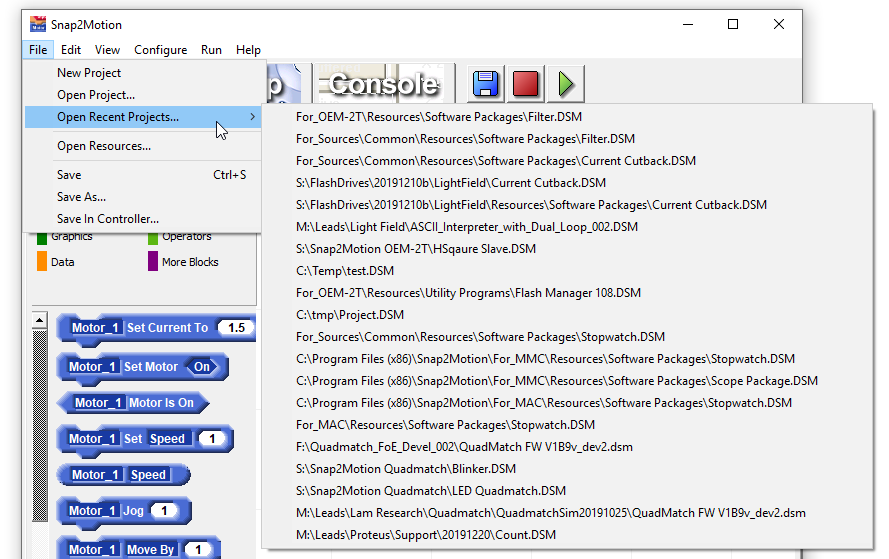The height and width of the screenshot is (559, 889).
Task: Click the Motor_1 Speed reporter block
Action: [123, 475]
